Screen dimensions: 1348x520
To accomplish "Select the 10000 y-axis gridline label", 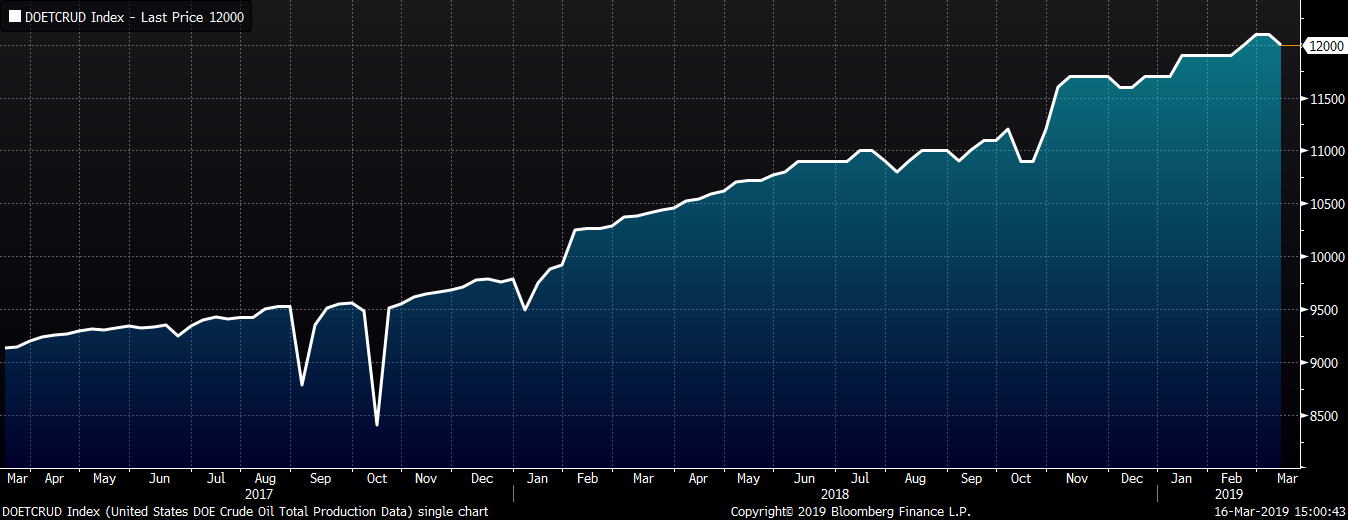I will (1322, 257).
